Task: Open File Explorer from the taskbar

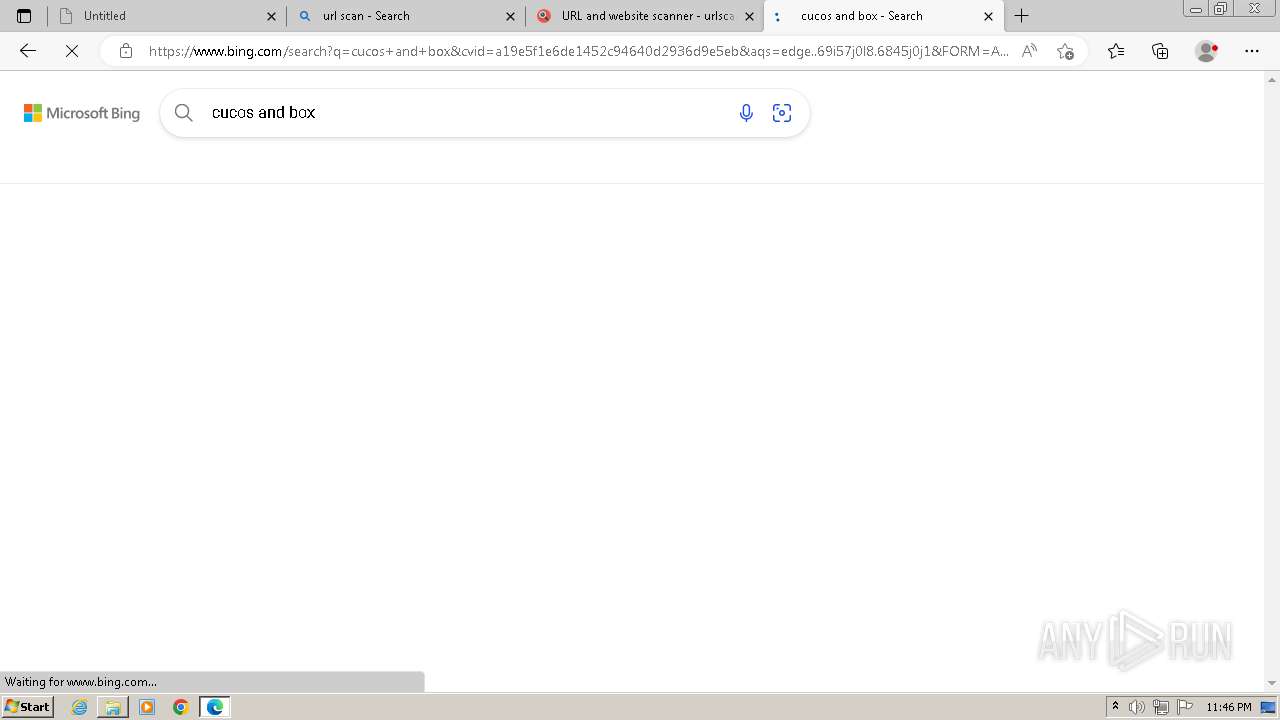Action: click(x=113, y=707)
